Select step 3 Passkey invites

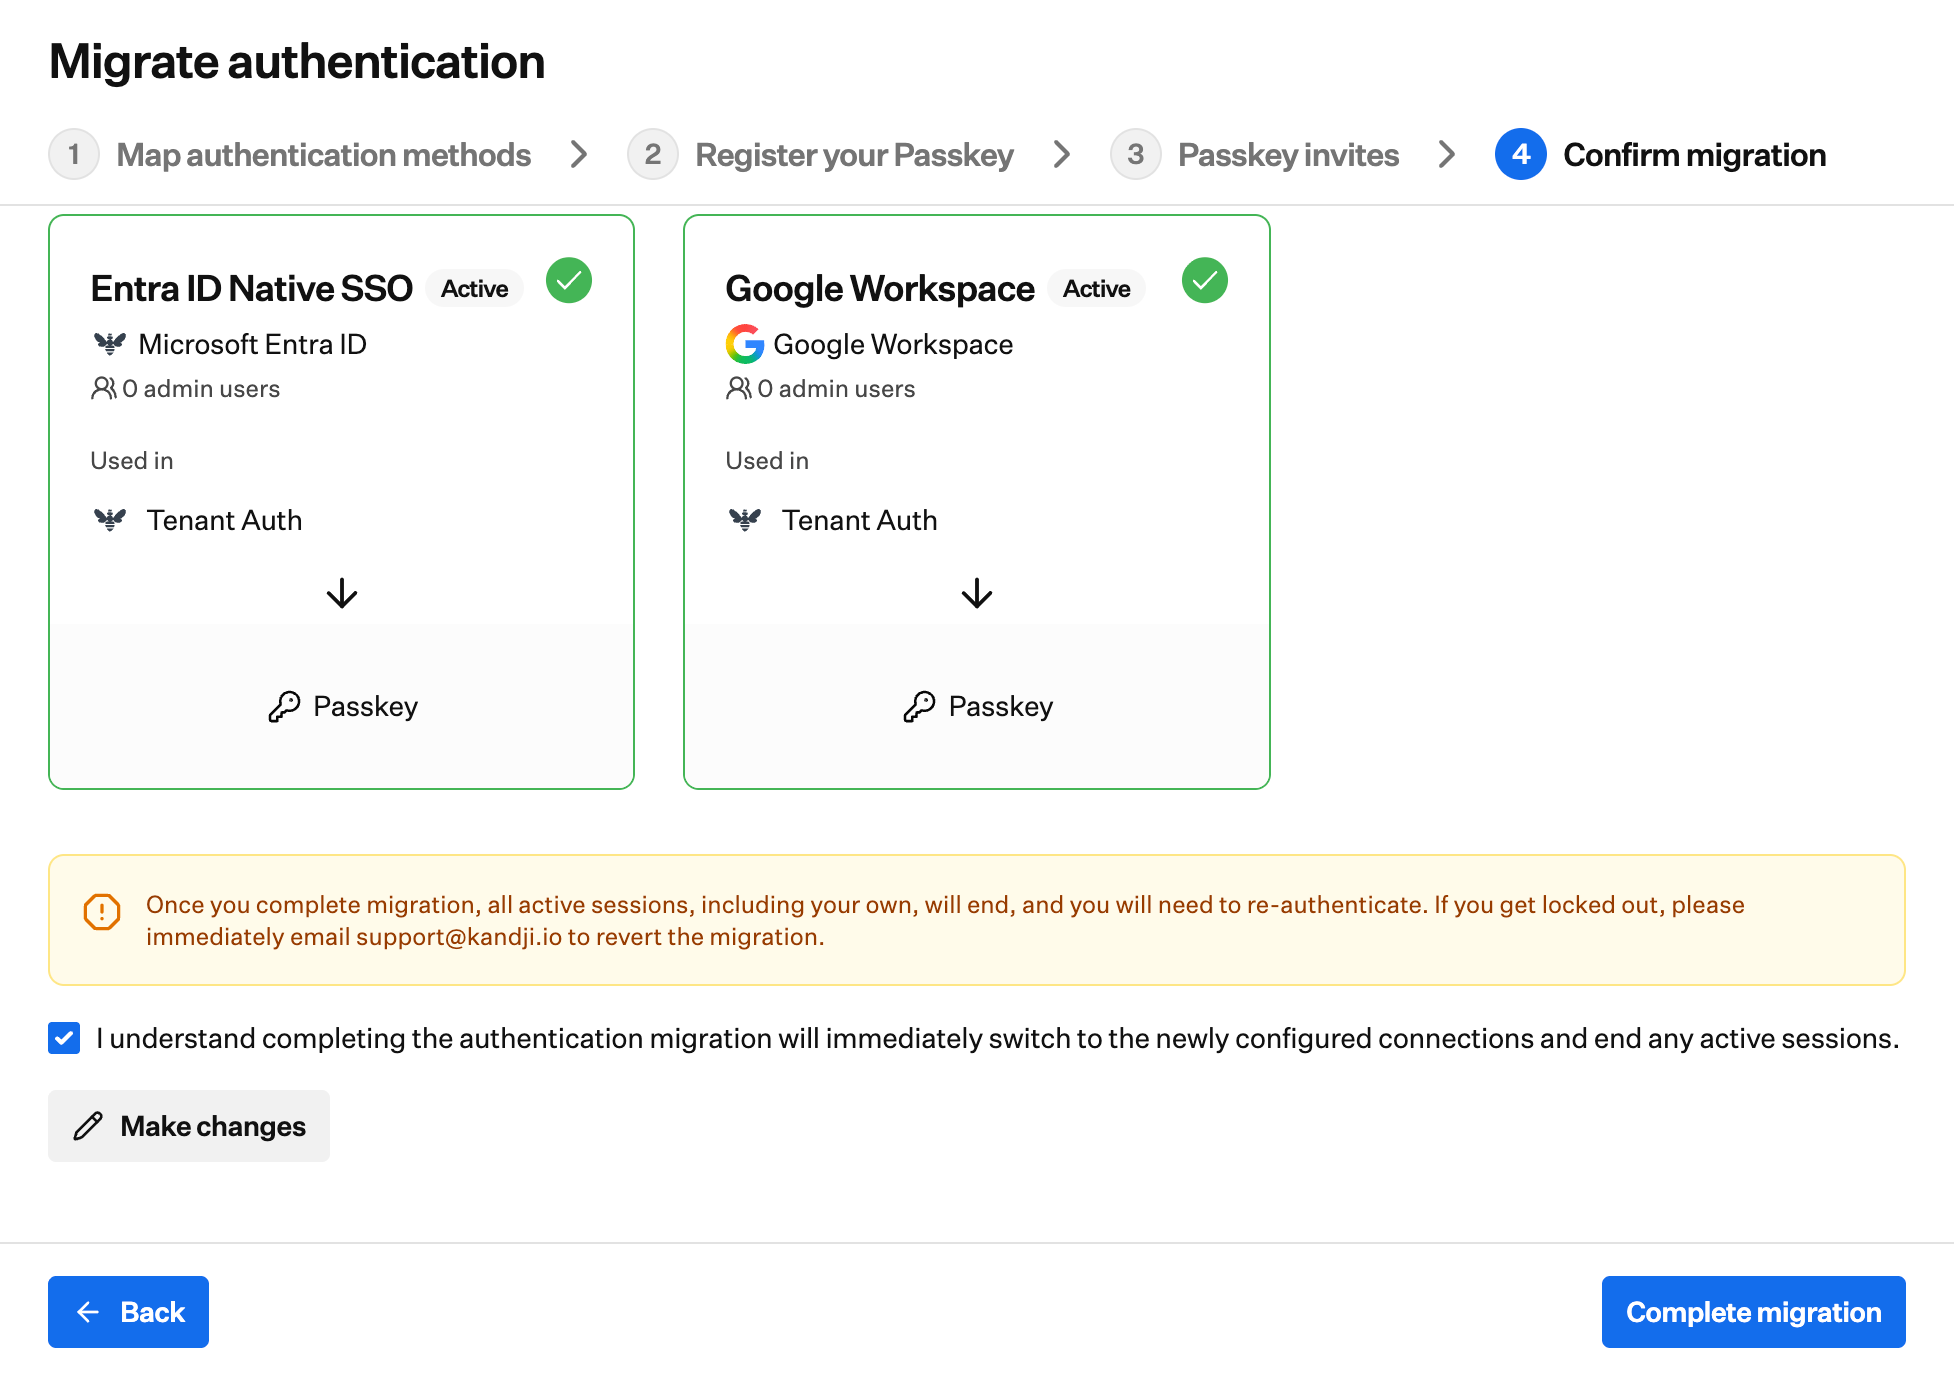click(x=1255, y=155)
